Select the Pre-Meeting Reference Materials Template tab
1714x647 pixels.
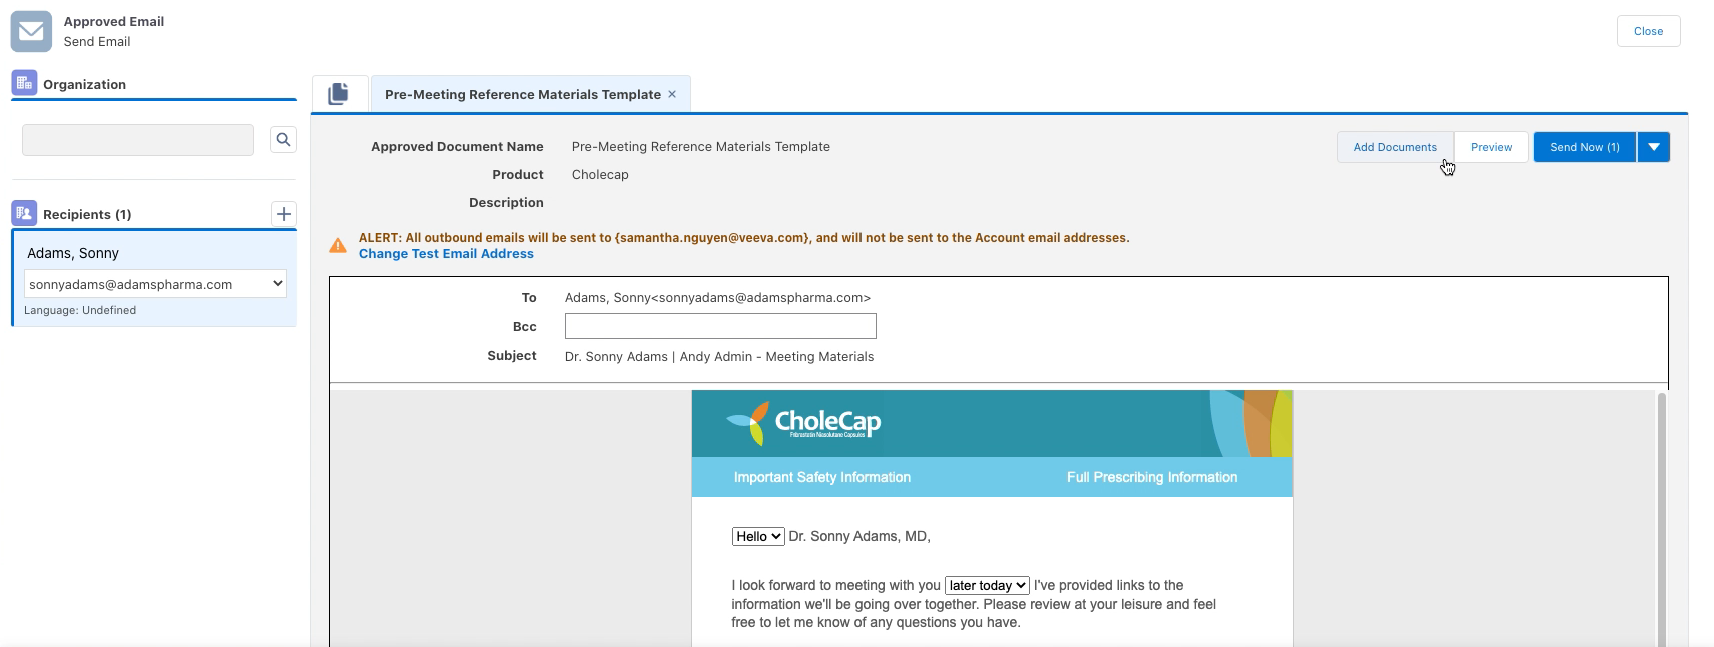point(522,95)
